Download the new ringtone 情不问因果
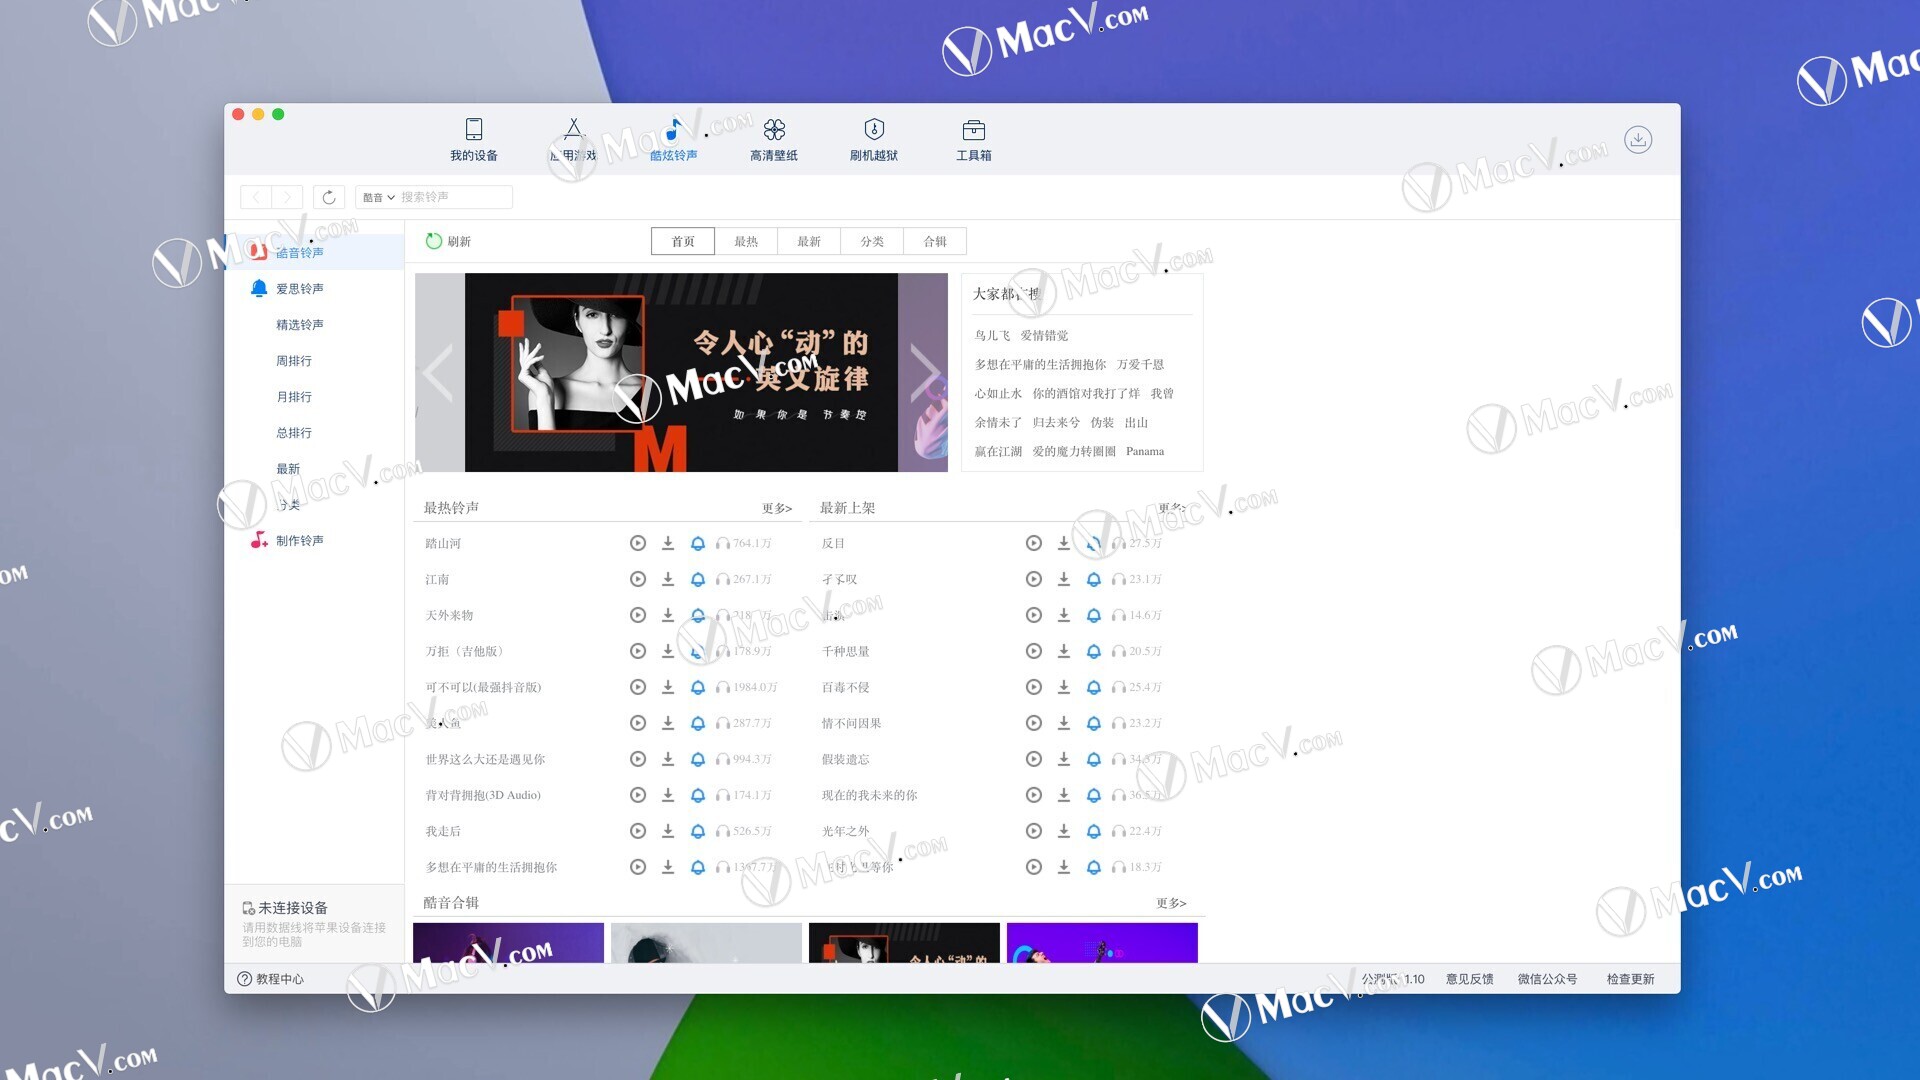 1064,723
